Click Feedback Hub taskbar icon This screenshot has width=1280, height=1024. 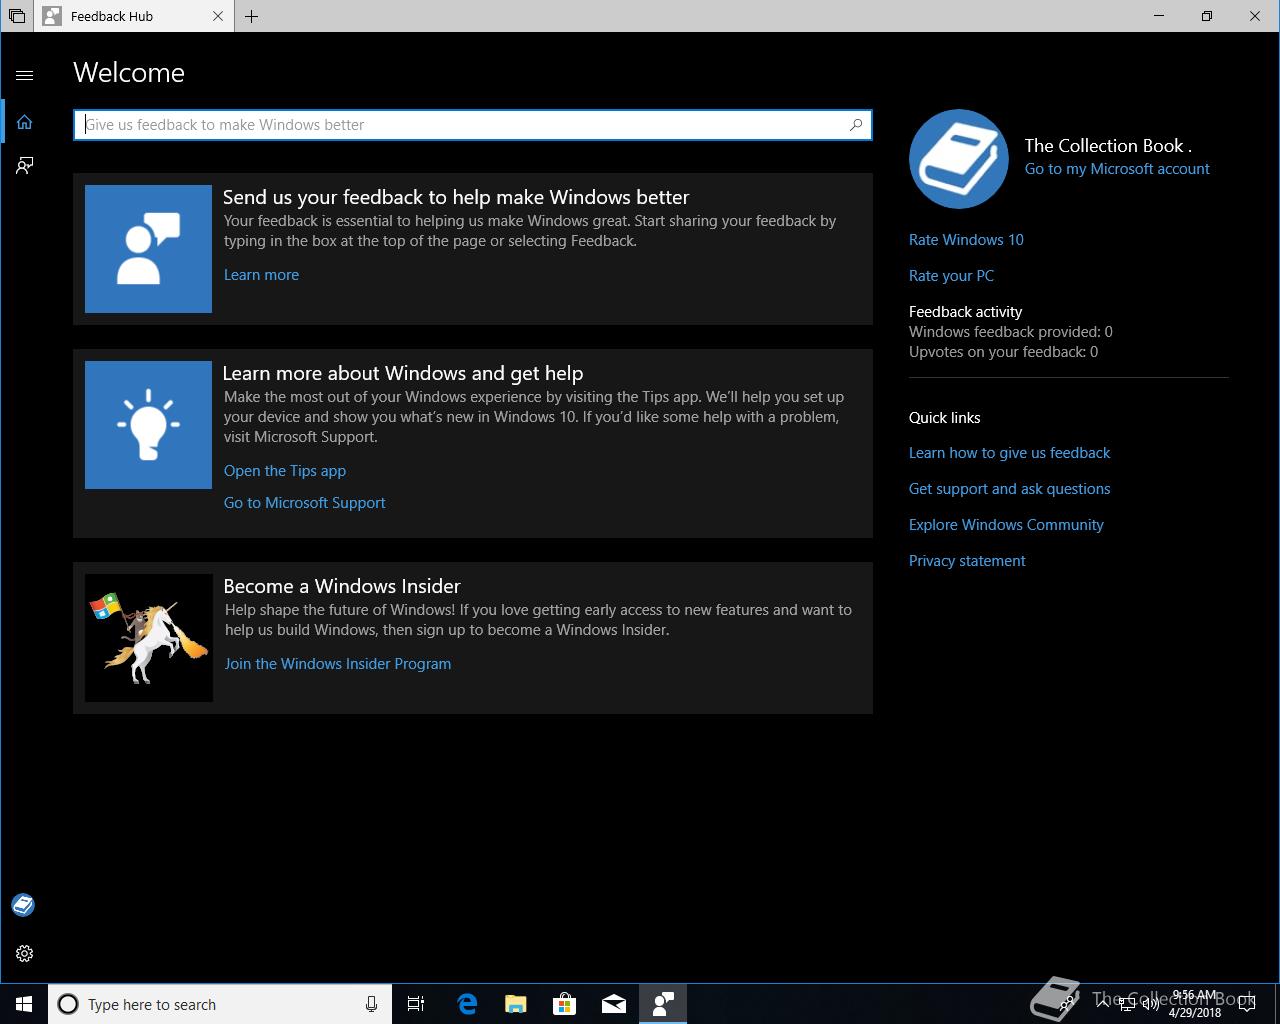(662, 1004)
